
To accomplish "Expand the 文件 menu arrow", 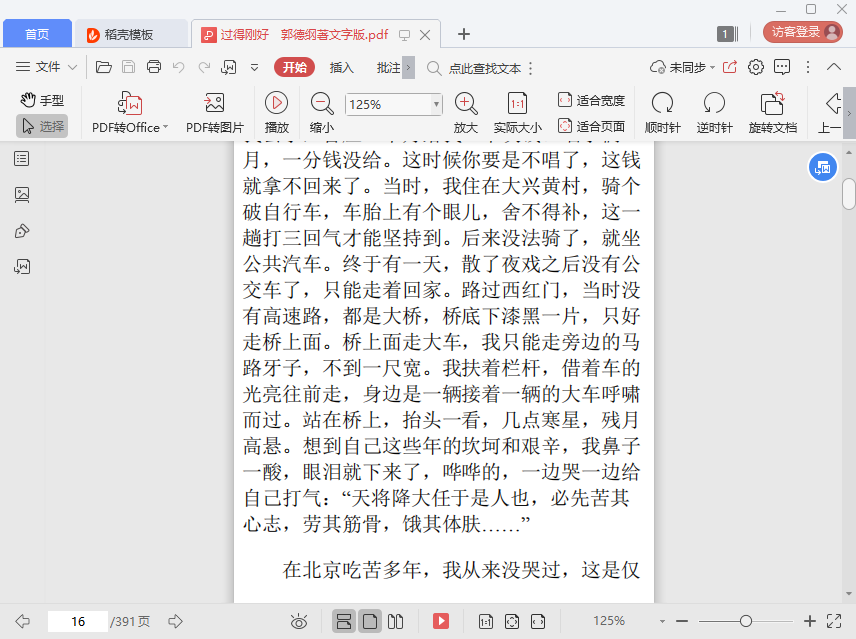I will (x=72, y=67).
